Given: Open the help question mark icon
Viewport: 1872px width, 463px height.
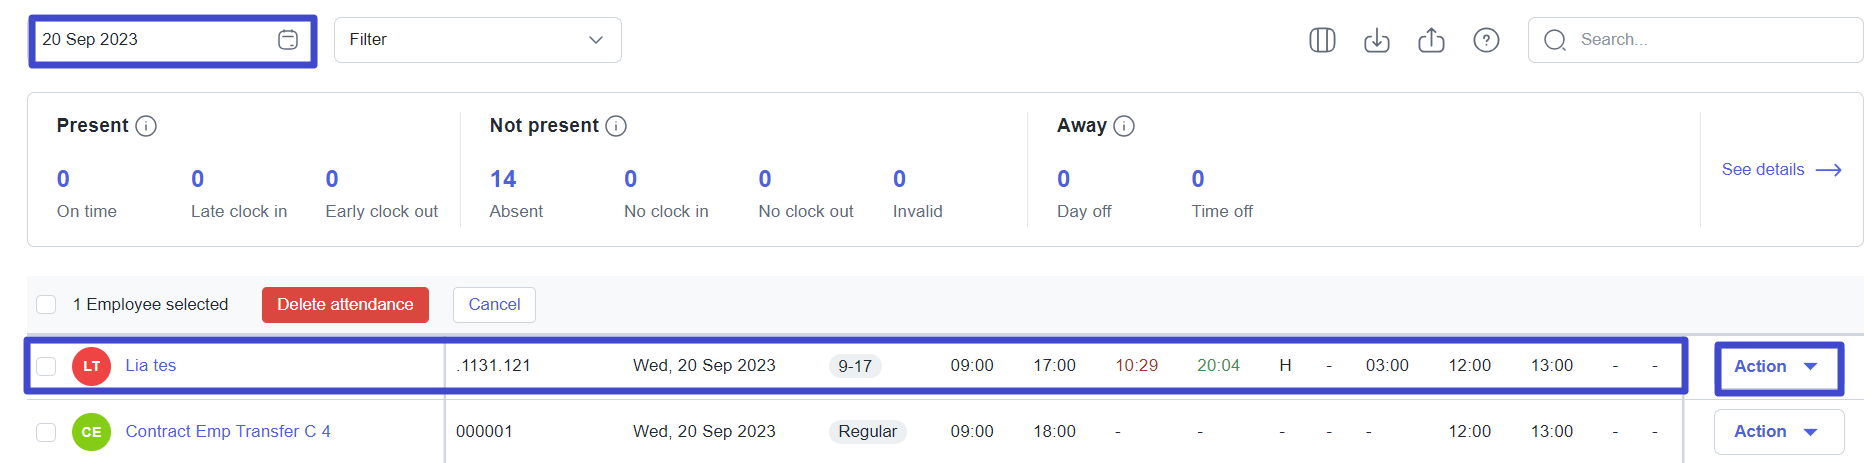Looking at the screenshot, I should (1486, 40).
